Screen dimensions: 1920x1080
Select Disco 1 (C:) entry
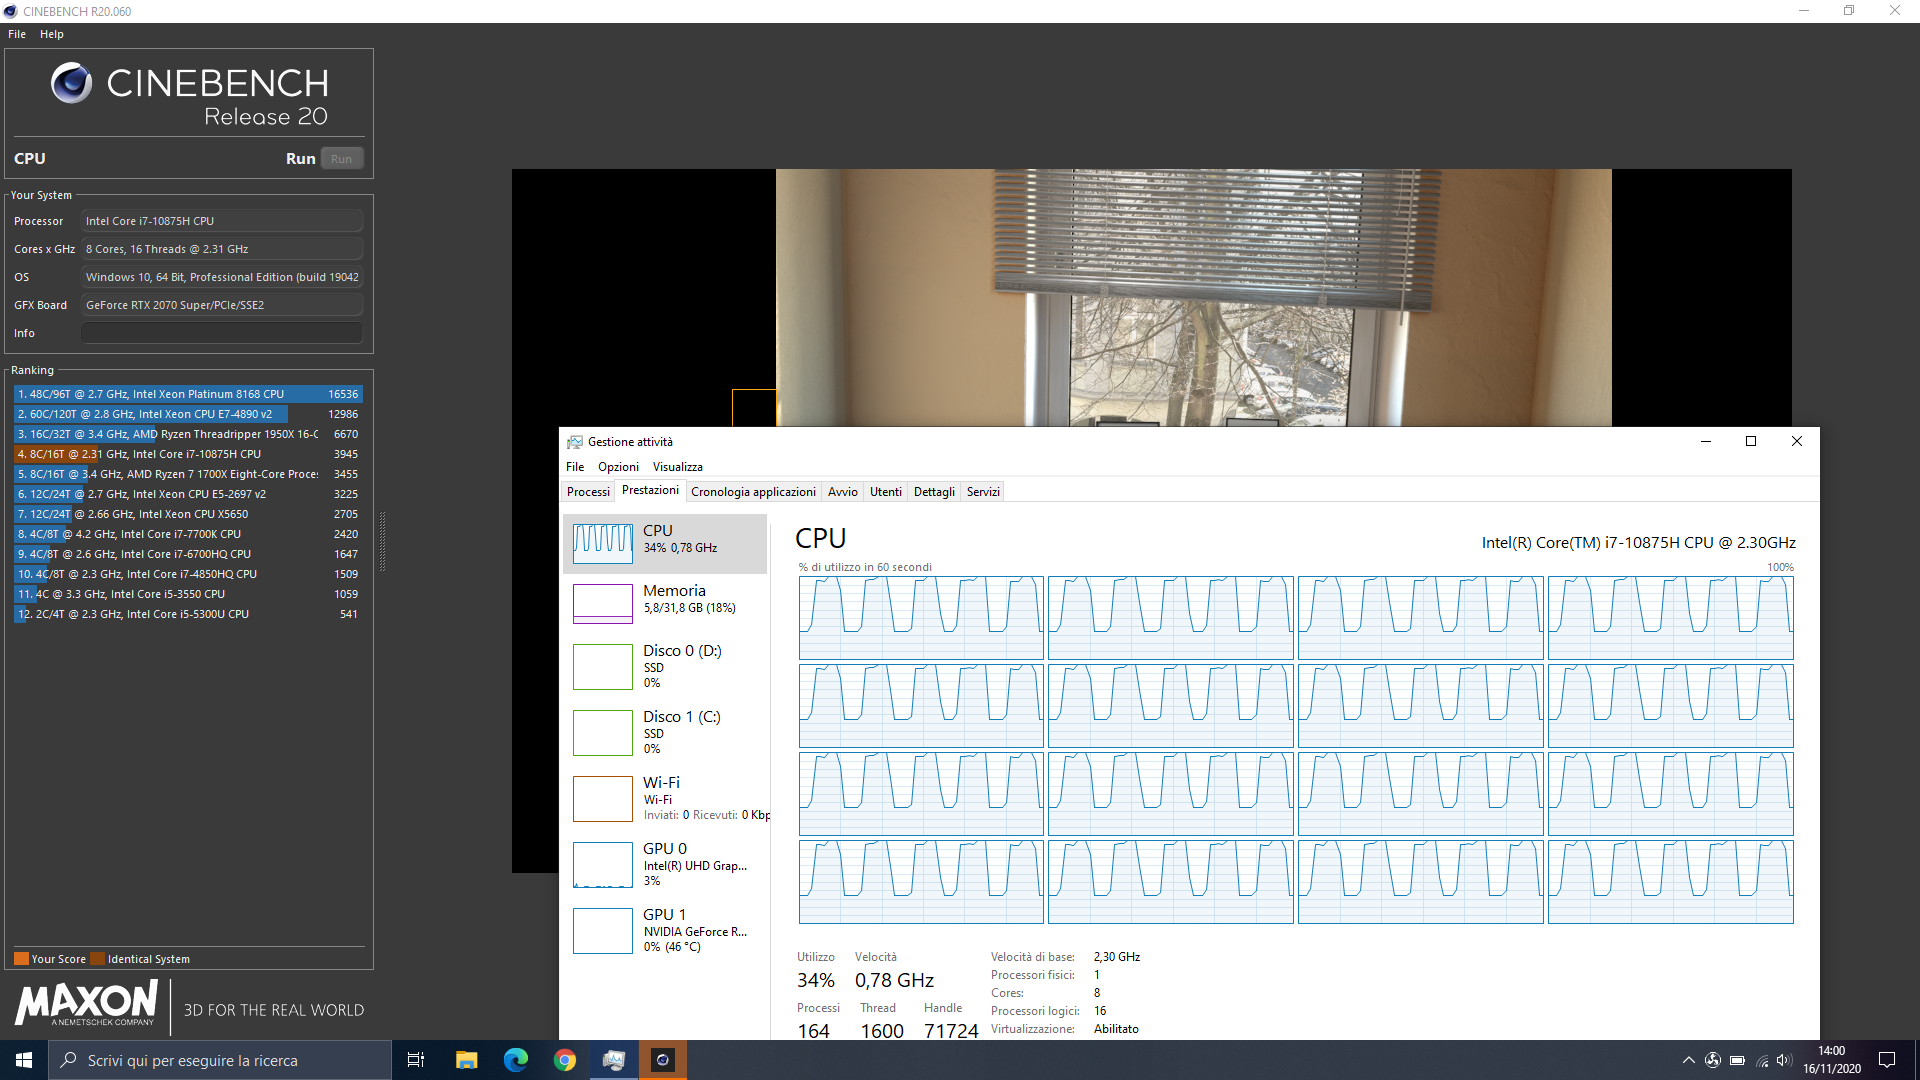coord(665,732)
